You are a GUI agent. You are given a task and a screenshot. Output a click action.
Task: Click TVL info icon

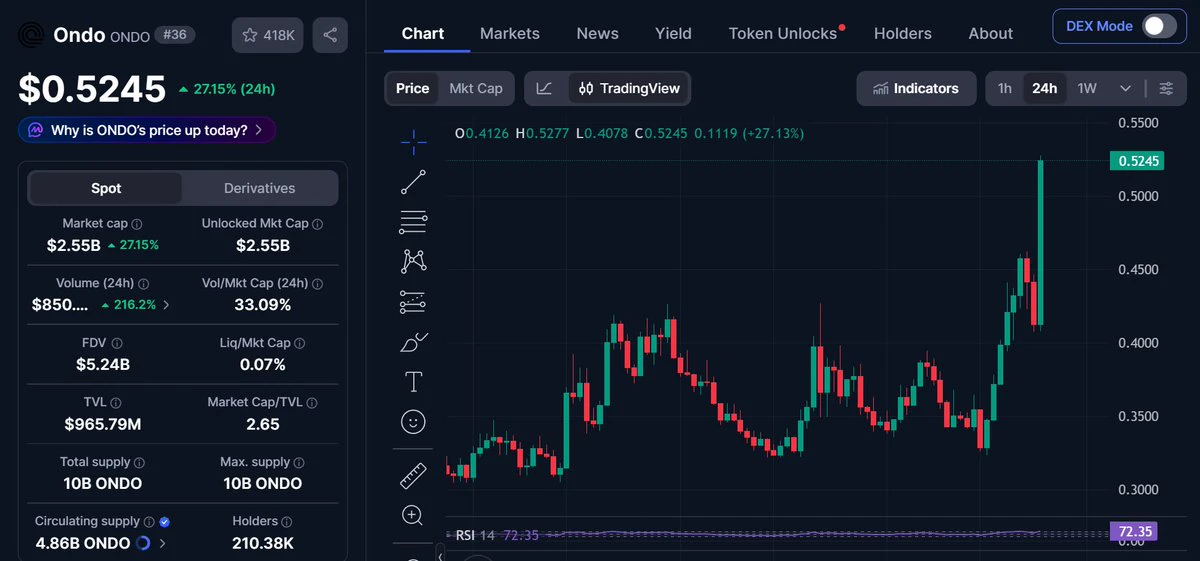pos(117,403)
